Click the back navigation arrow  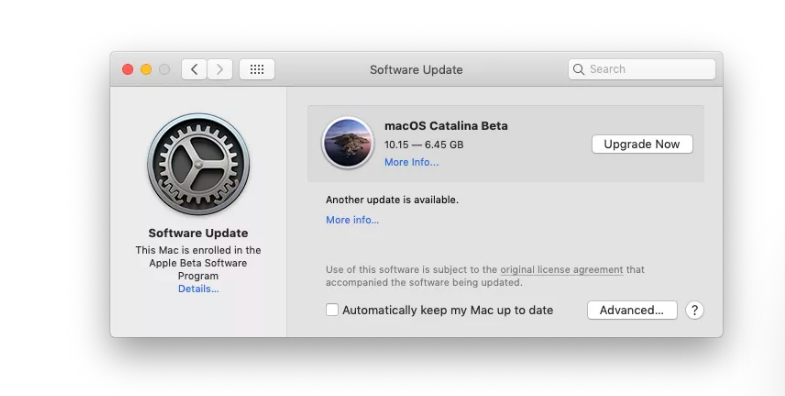coord(195,69)
